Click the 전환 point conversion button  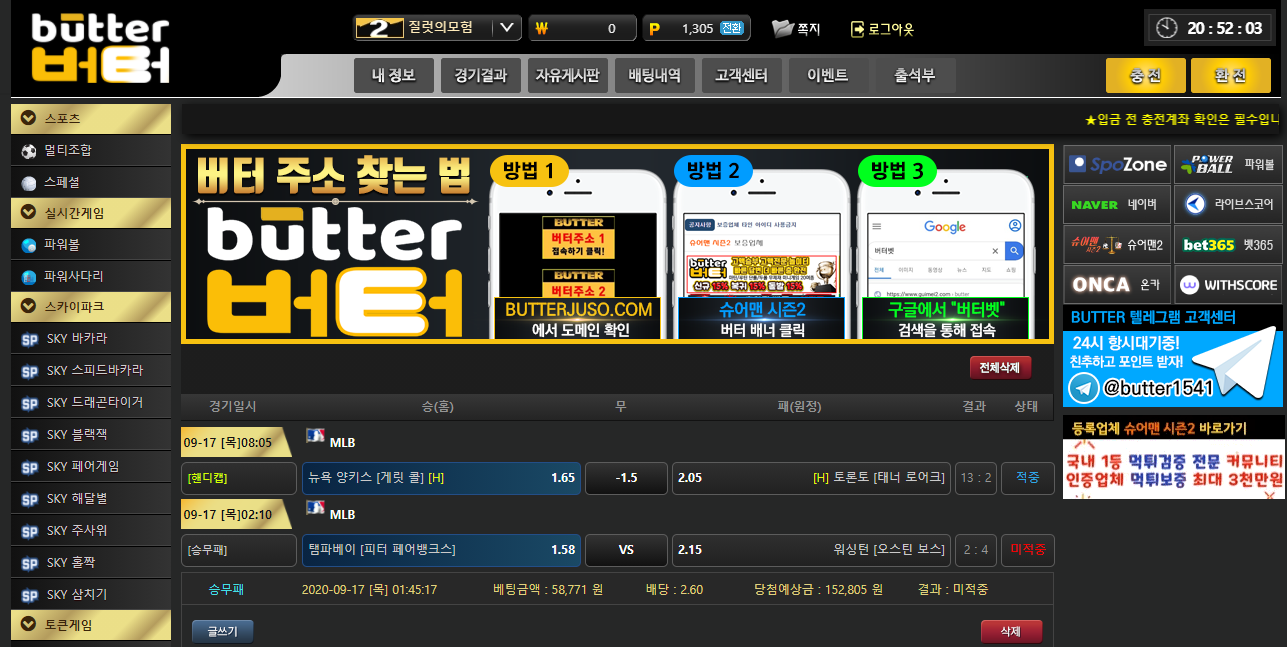tap(731, 28)
